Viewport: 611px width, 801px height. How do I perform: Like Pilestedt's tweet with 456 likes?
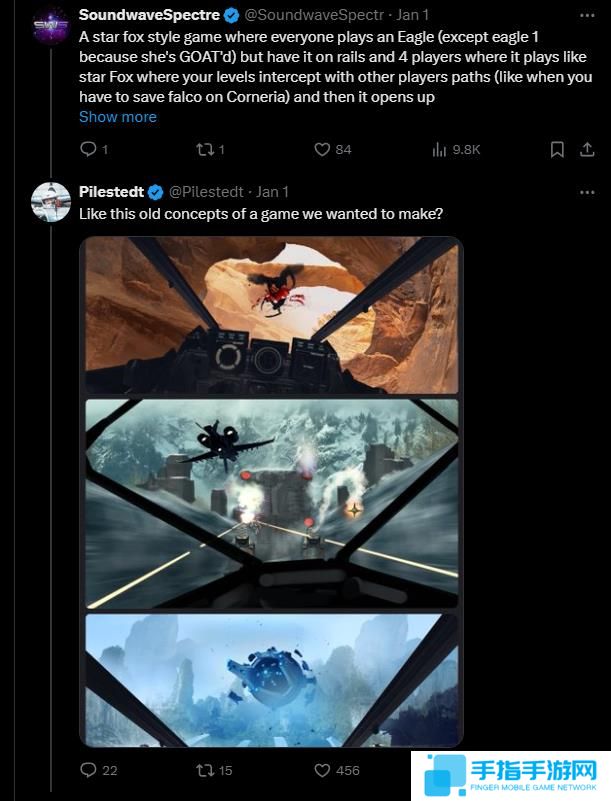pyautogui.click(x=322, y=770)
